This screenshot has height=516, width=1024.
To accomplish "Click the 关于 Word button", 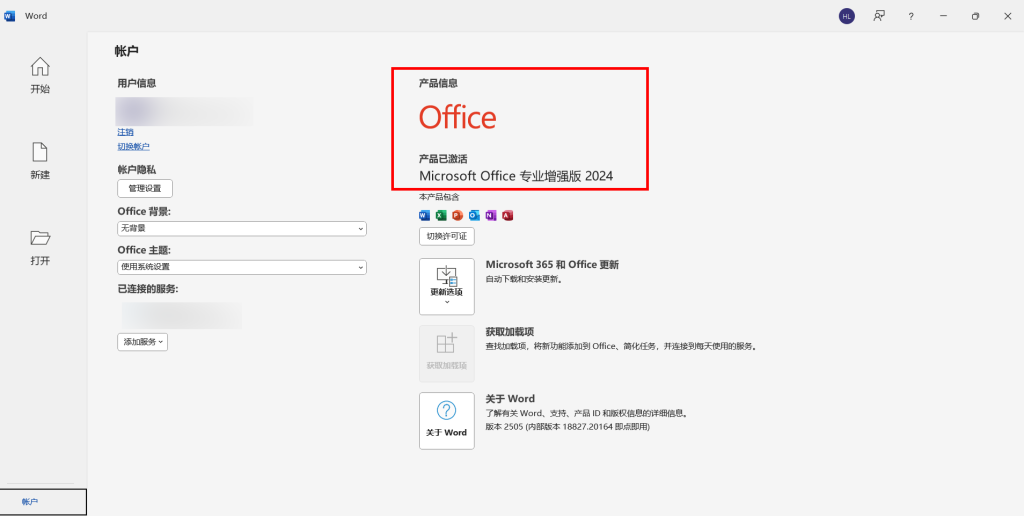I will pos(447,421).
